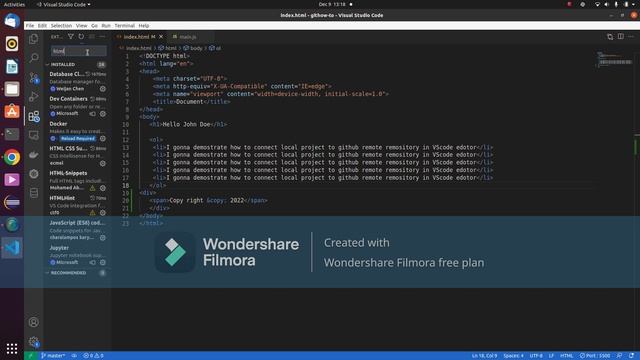This screenshot has width=640, height=360.
Task: Open the Selection menu
Action: tap(61, 26)
